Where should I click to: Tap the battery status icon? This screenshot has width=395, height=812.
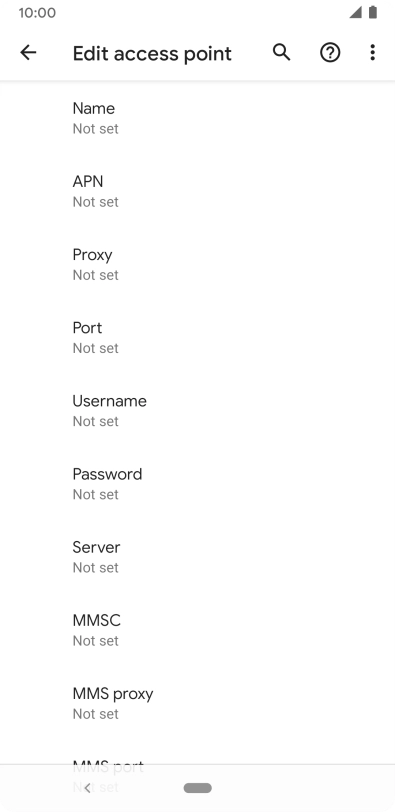(x=373, y=12)
